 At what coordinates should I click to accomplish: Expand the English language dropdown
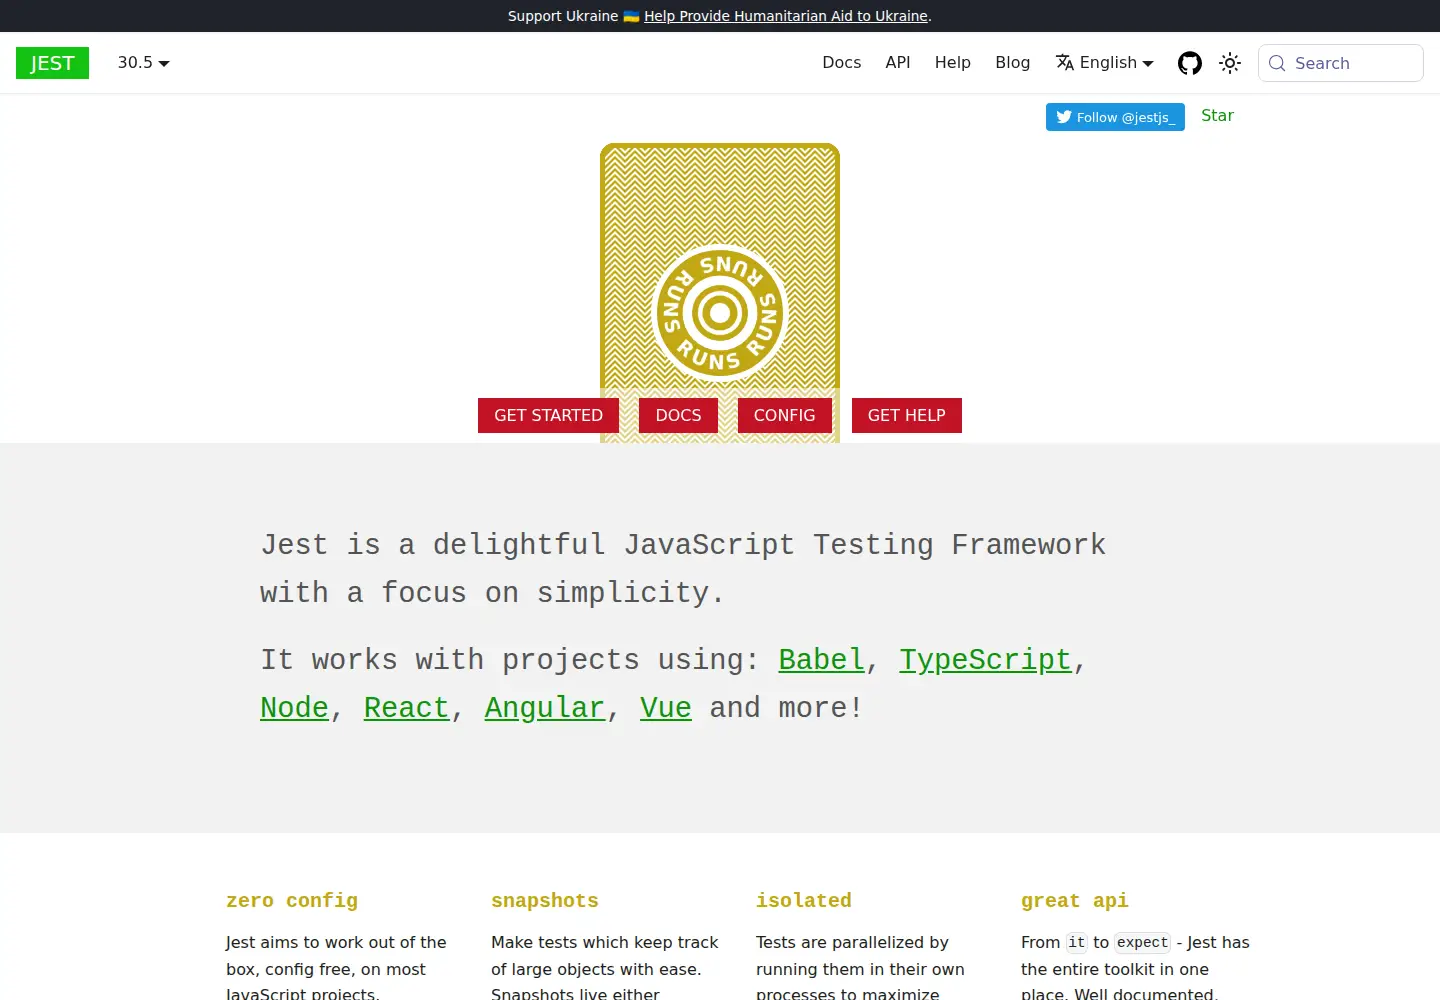pos(1105,62)
